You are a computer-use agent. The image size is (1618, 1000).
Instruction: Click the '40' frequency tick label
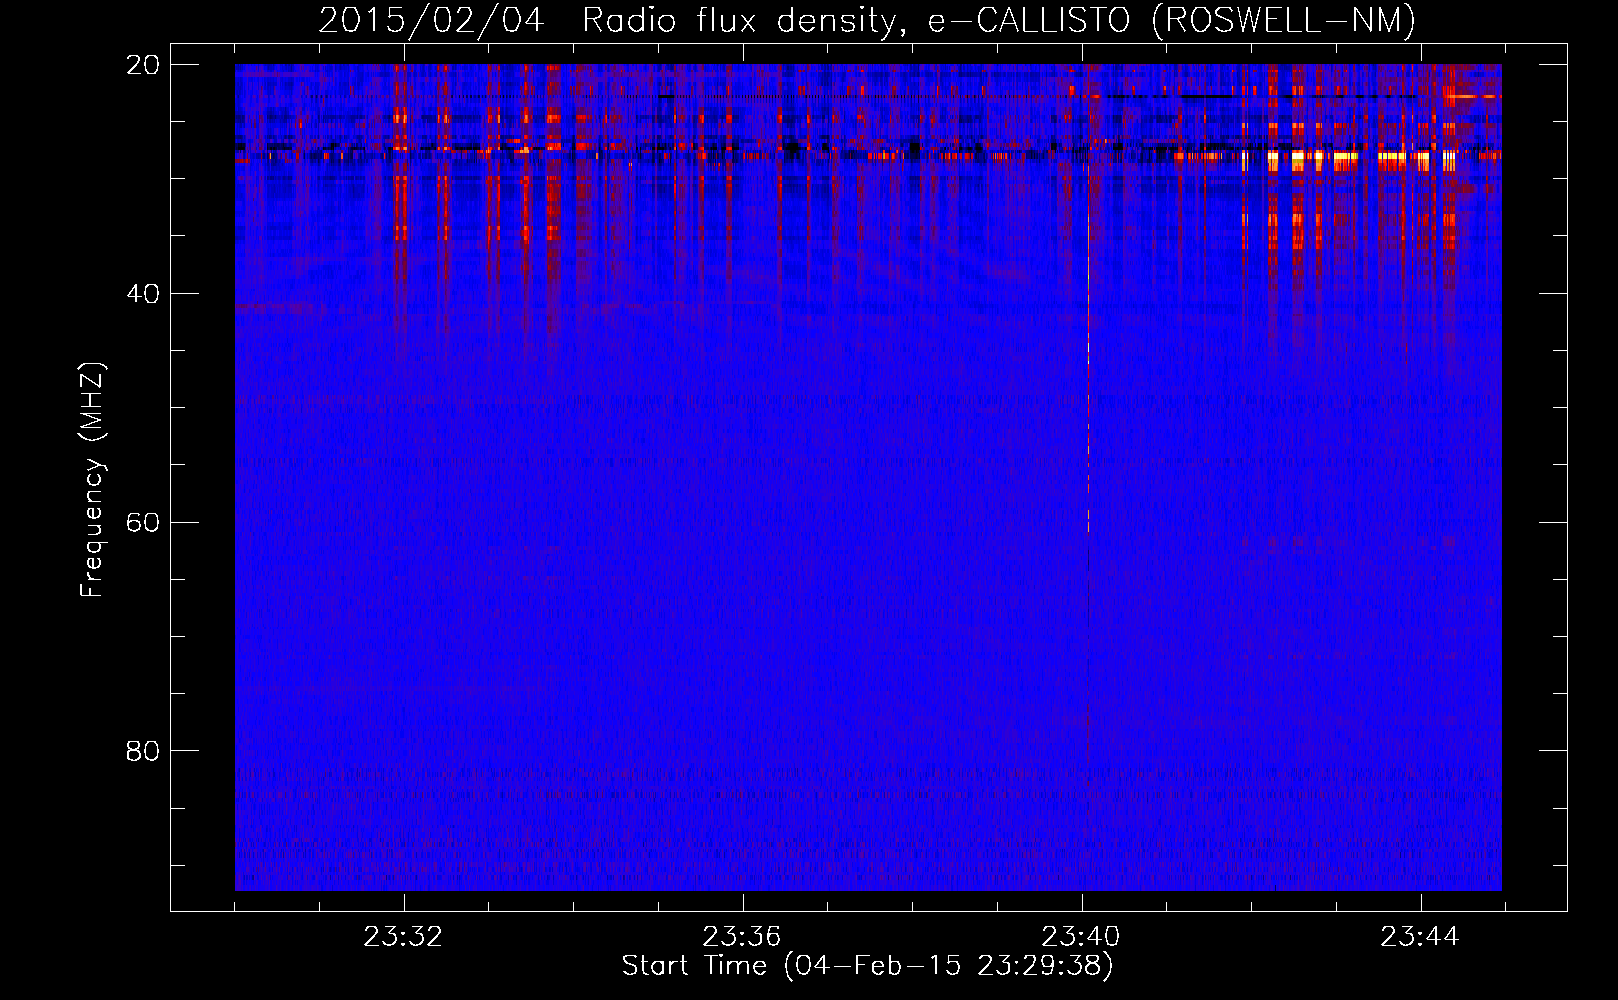pyautogui.click(x=143, y=294)
